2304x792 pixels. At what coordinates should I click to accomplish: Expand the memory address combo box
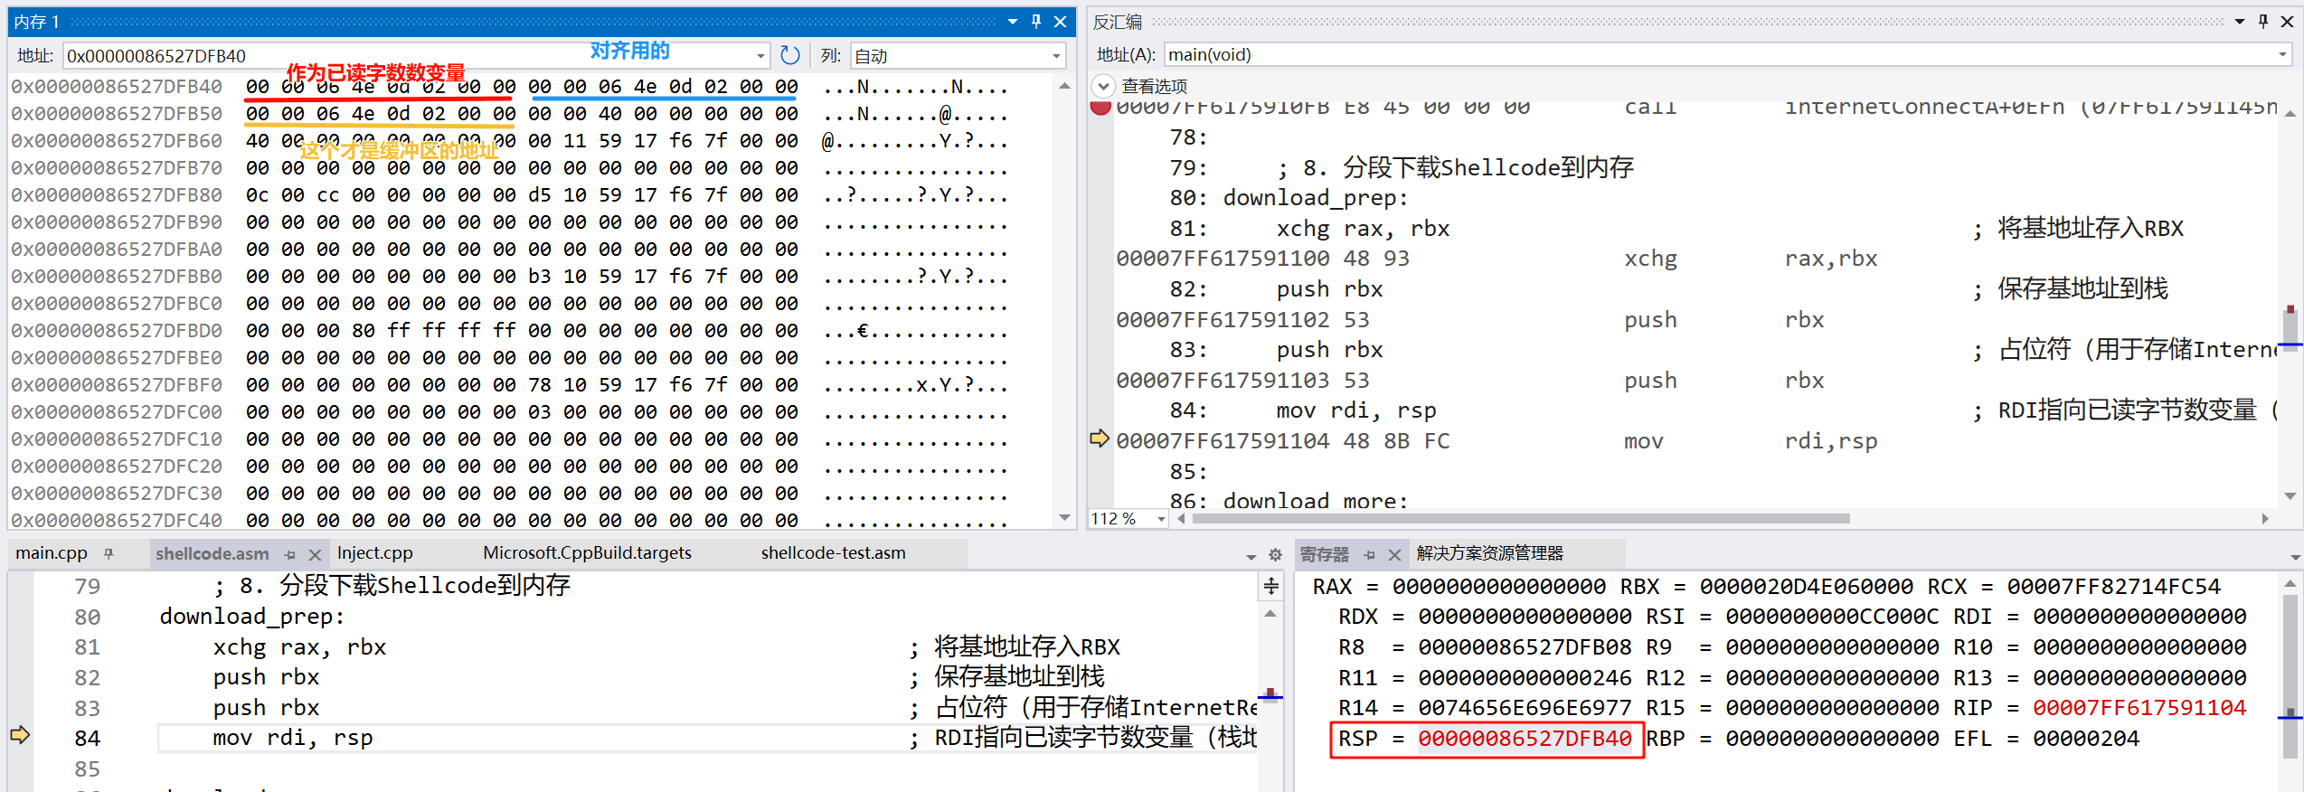(760, 56)
